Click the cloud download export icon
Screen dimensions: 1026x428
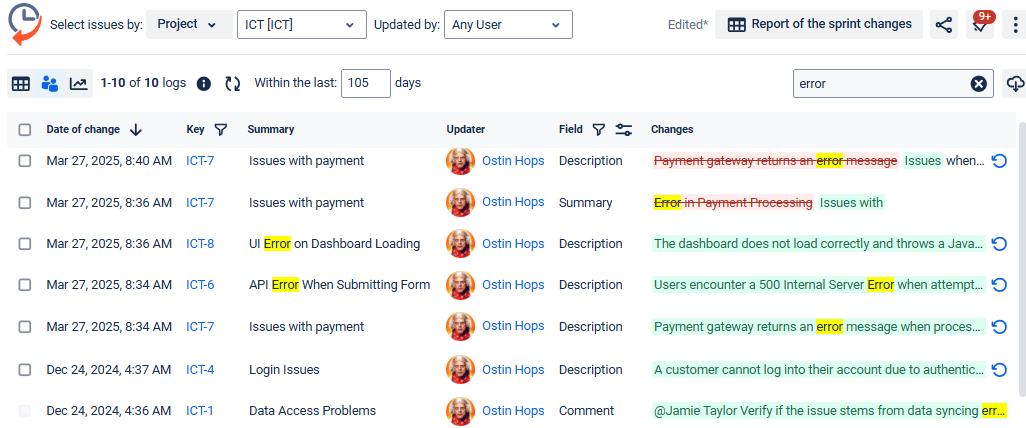pos(1015,84)
